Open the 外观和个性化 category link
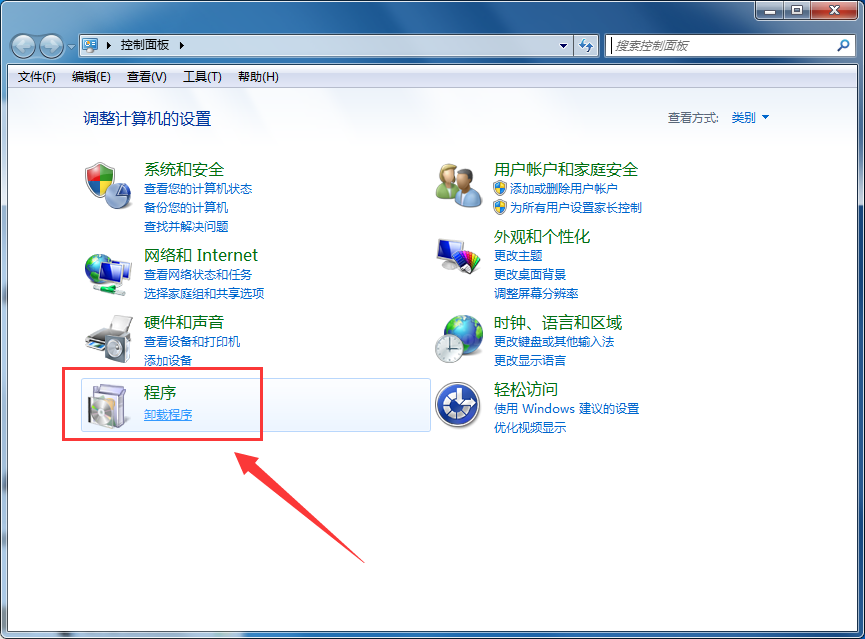Viewport: 865px width, 639px height. pyautogui.click(x=542, y=236)
